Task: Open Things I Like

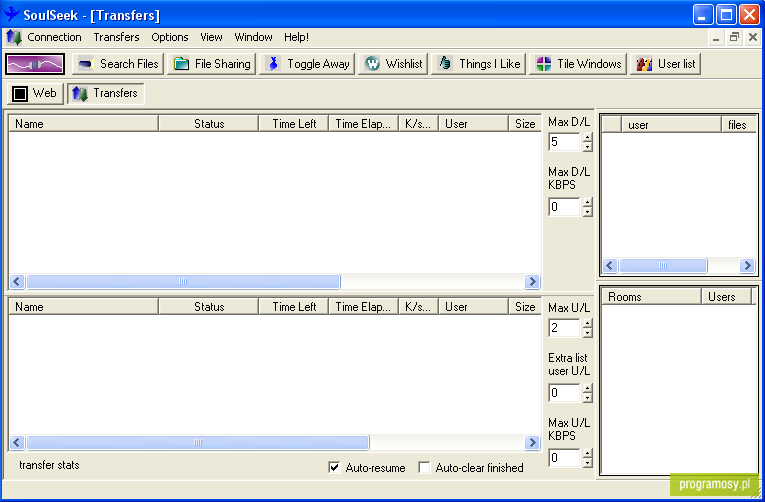Action: pos(479,64)
